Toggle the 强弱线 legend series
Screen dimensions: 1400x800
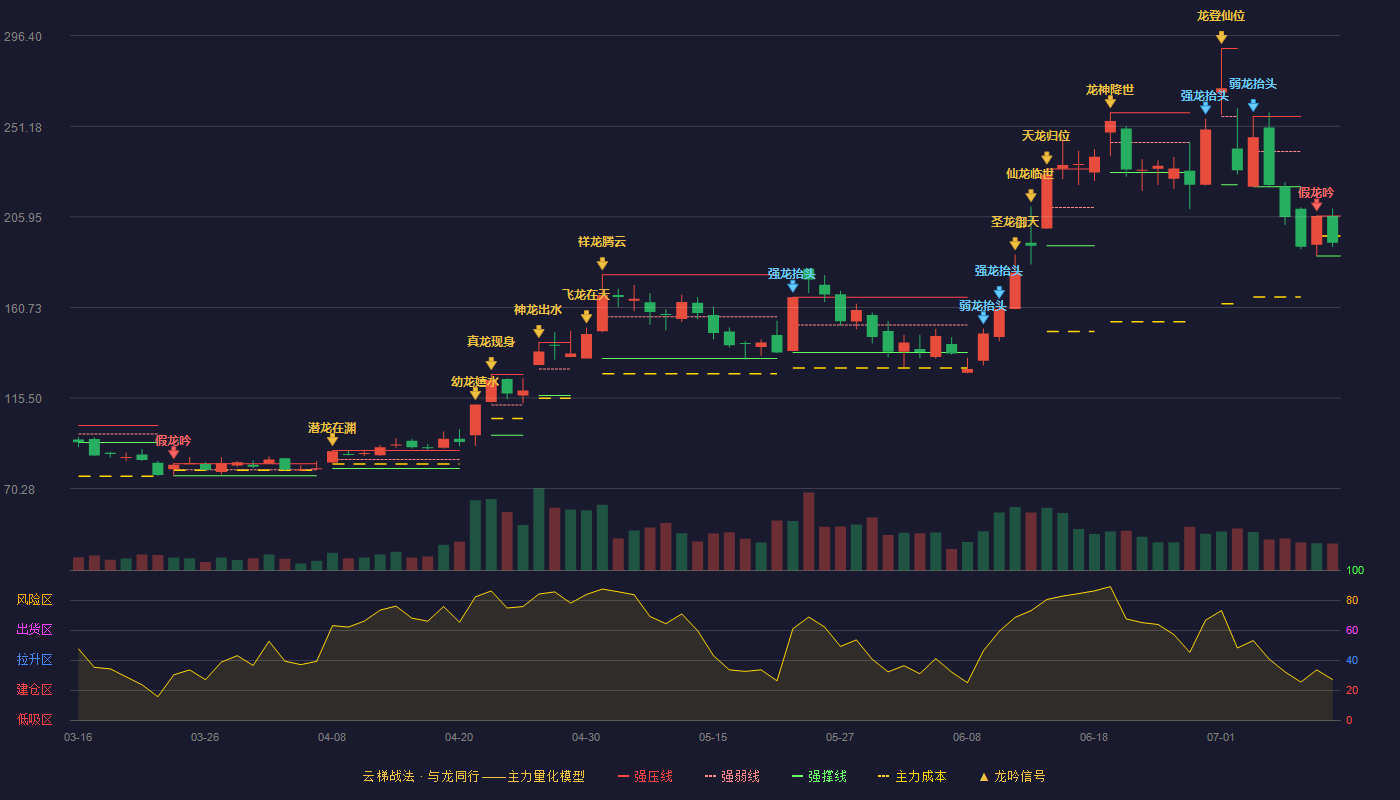click(x=733, y=776)
